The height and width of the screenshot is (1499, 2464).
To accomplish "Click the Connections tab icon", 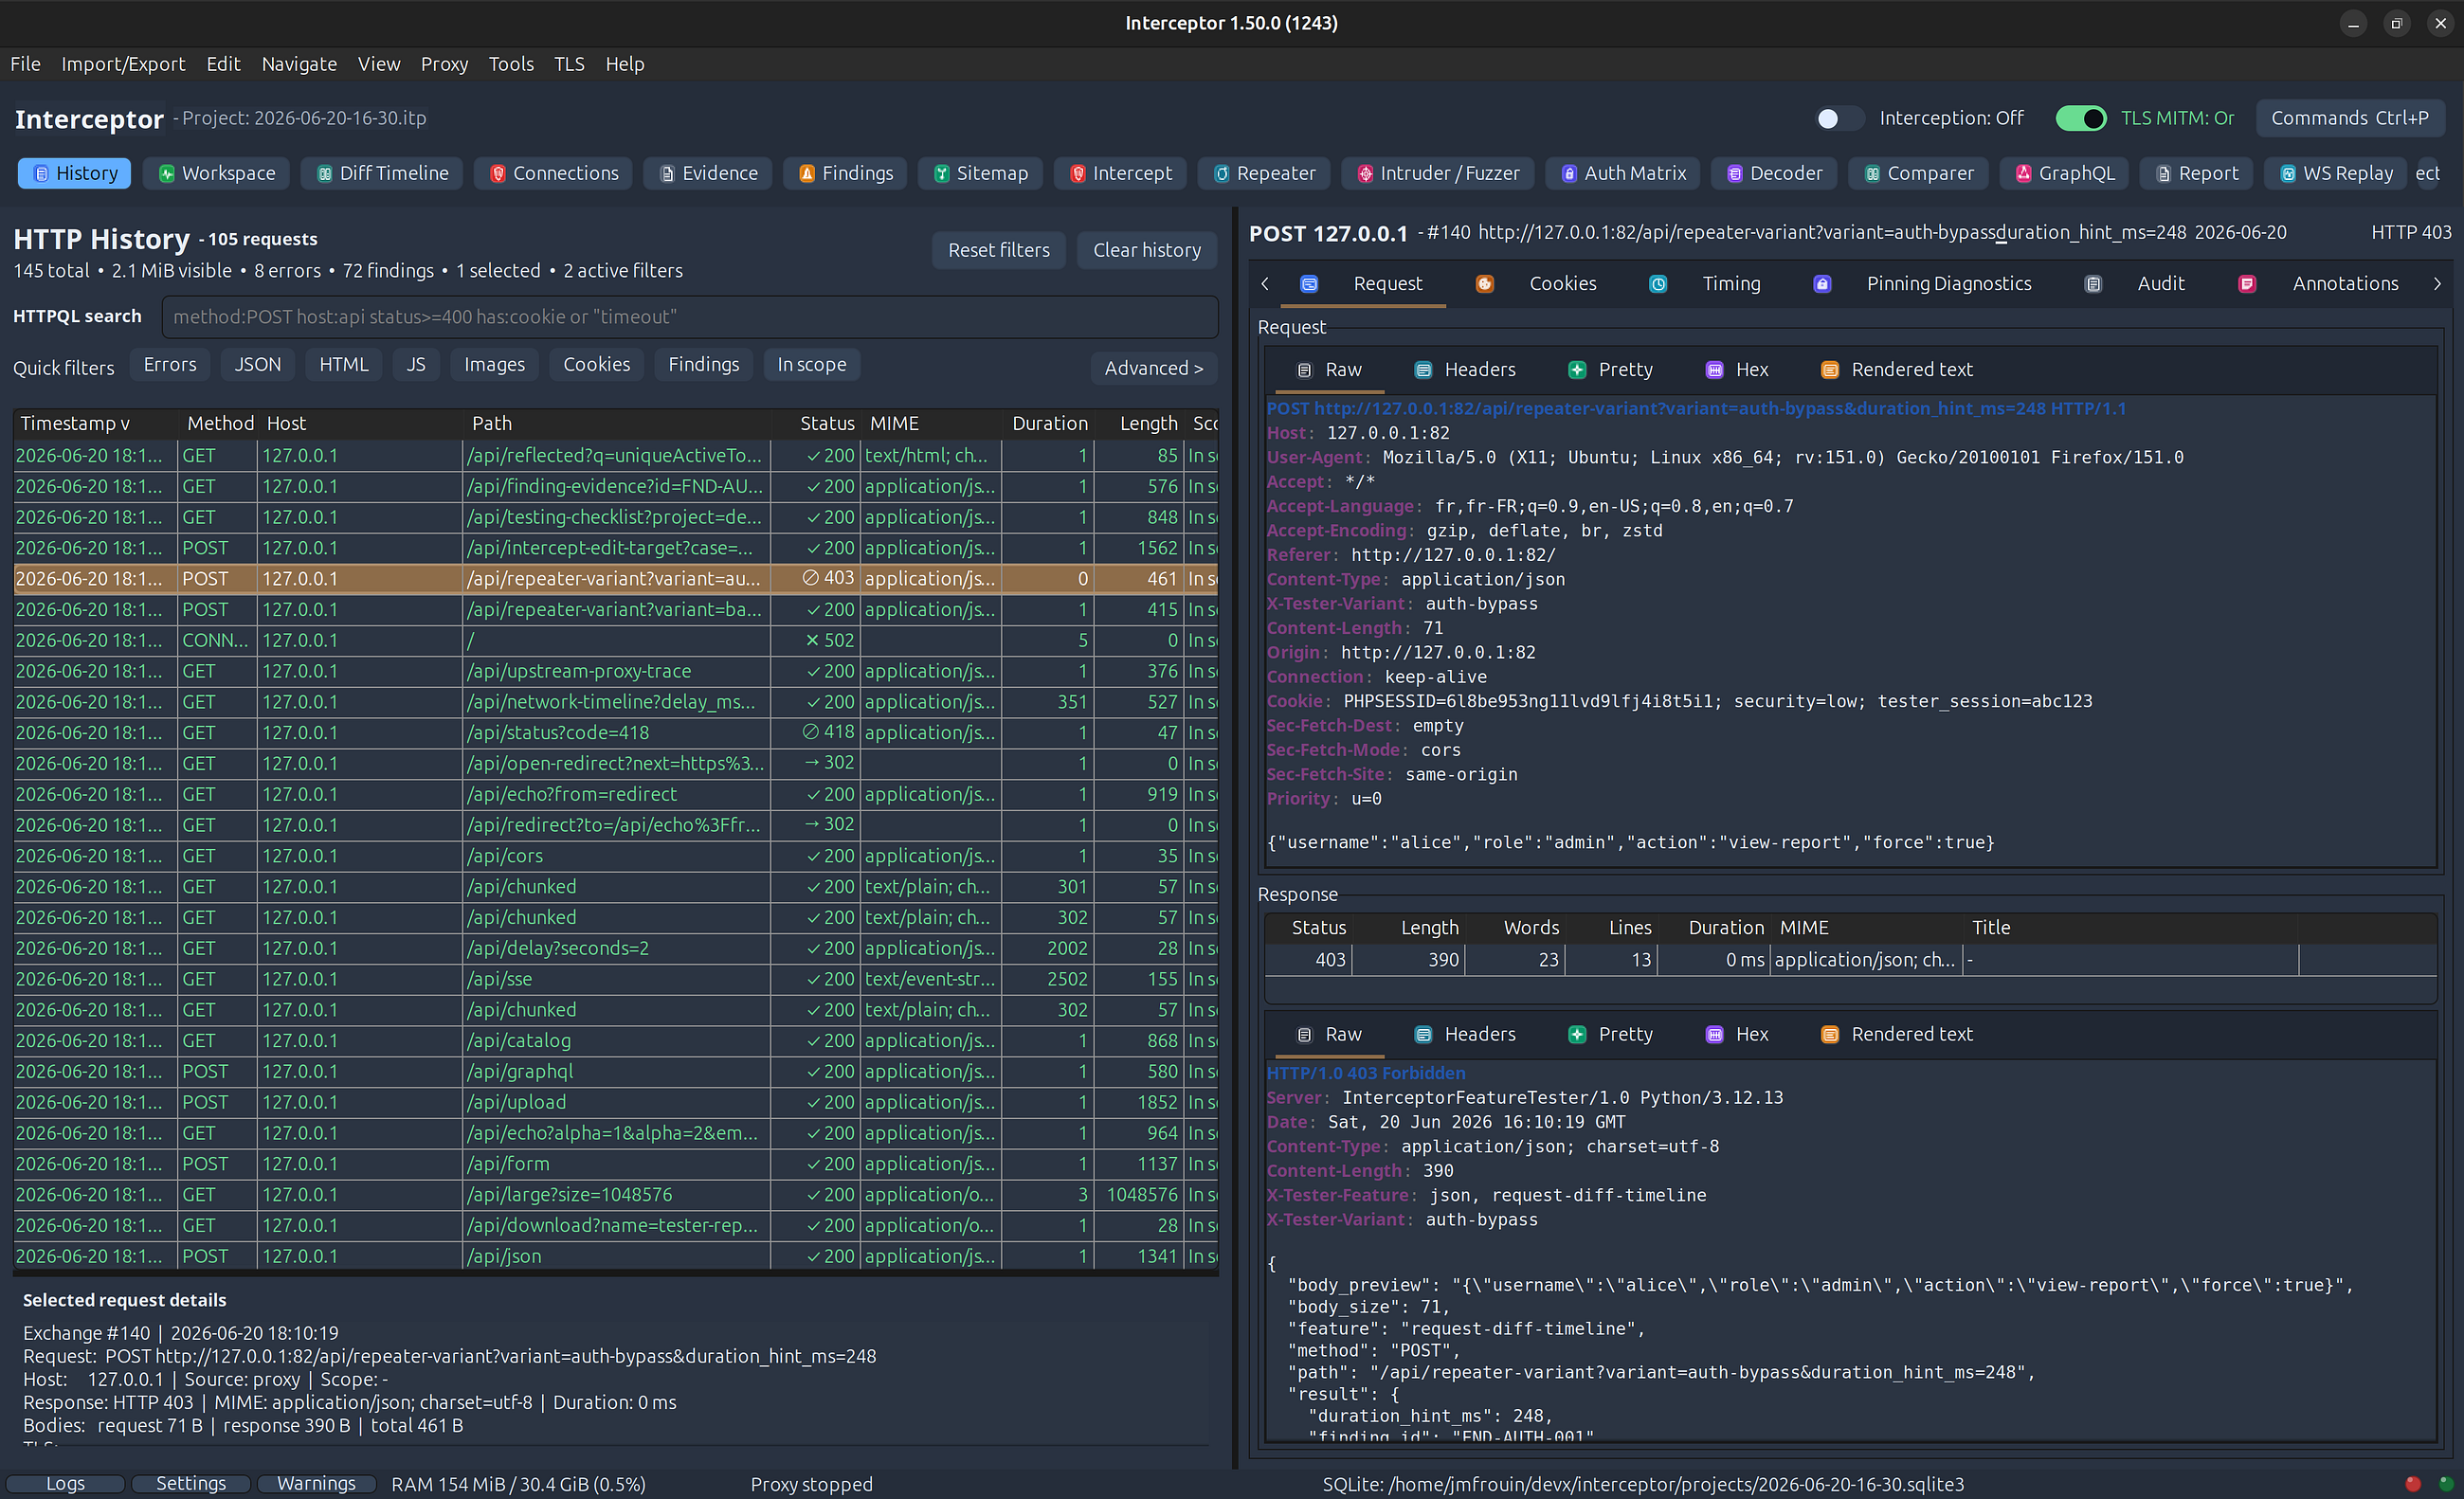I will pyautogui.click(x=498, y=173).
